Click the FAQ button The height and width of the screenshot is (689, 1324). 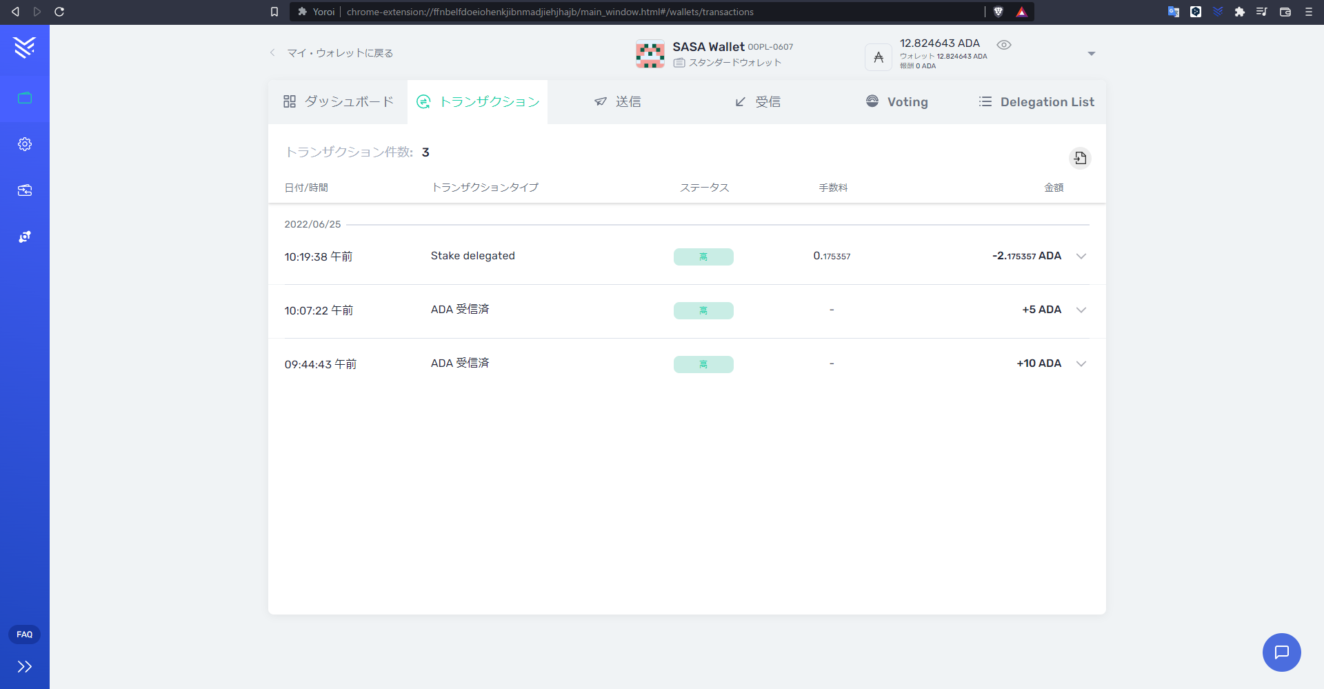click(25, 634)
